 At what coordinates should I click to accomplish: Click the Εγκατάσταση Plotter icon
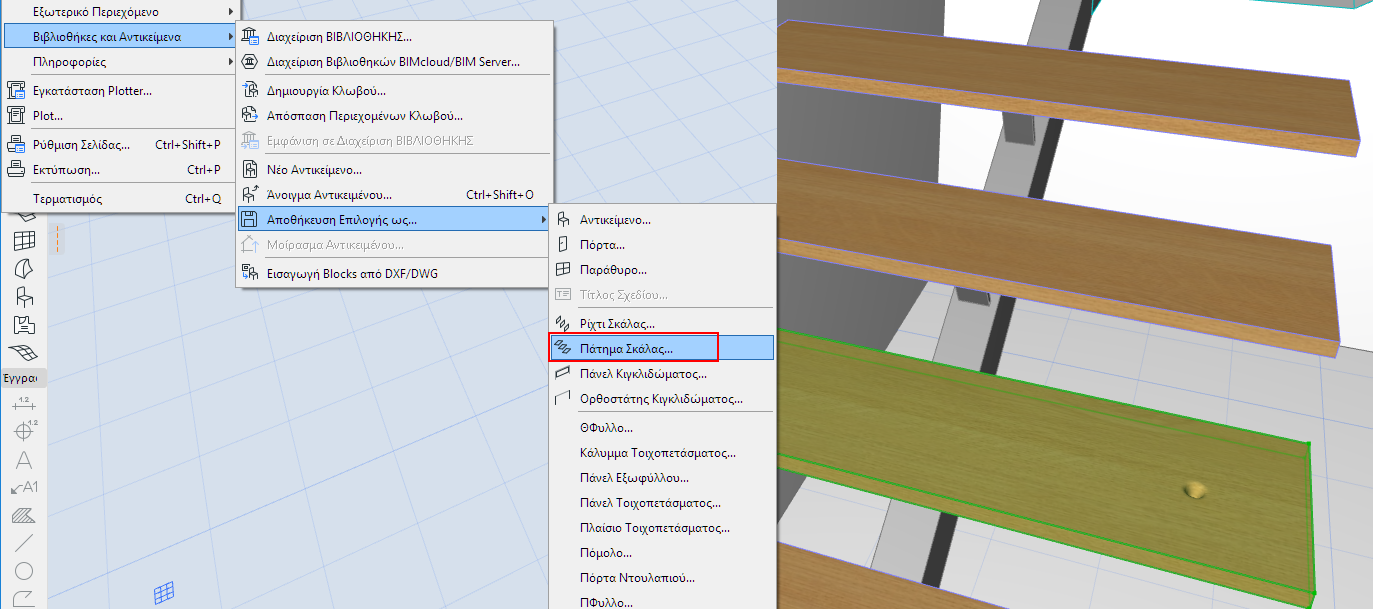(16, 91)
